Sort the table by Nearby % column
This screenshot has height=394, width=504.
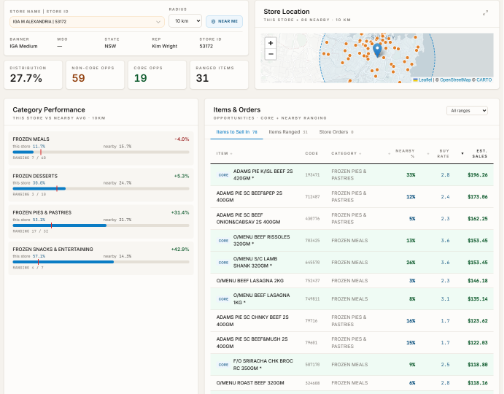point(402,153)
